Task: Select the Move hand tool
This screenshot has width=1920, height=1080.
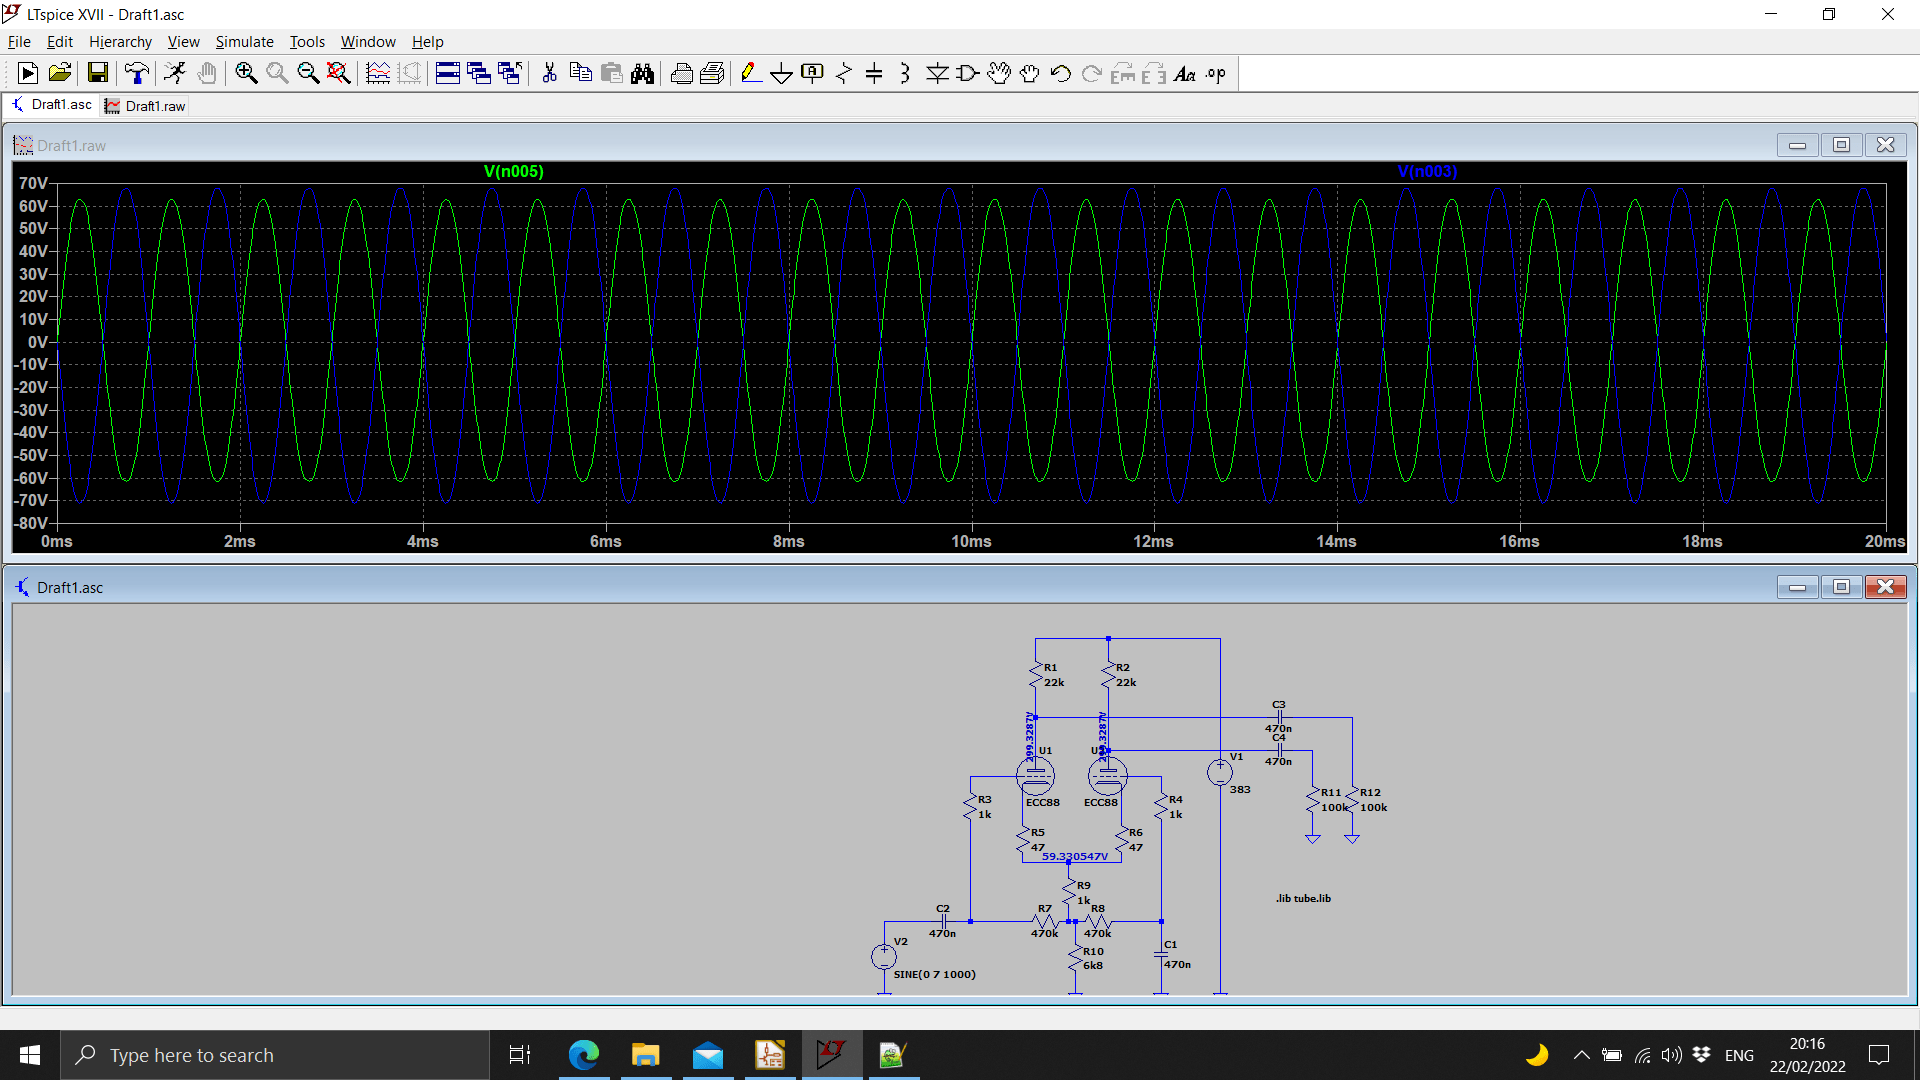Action: point(999,73)
